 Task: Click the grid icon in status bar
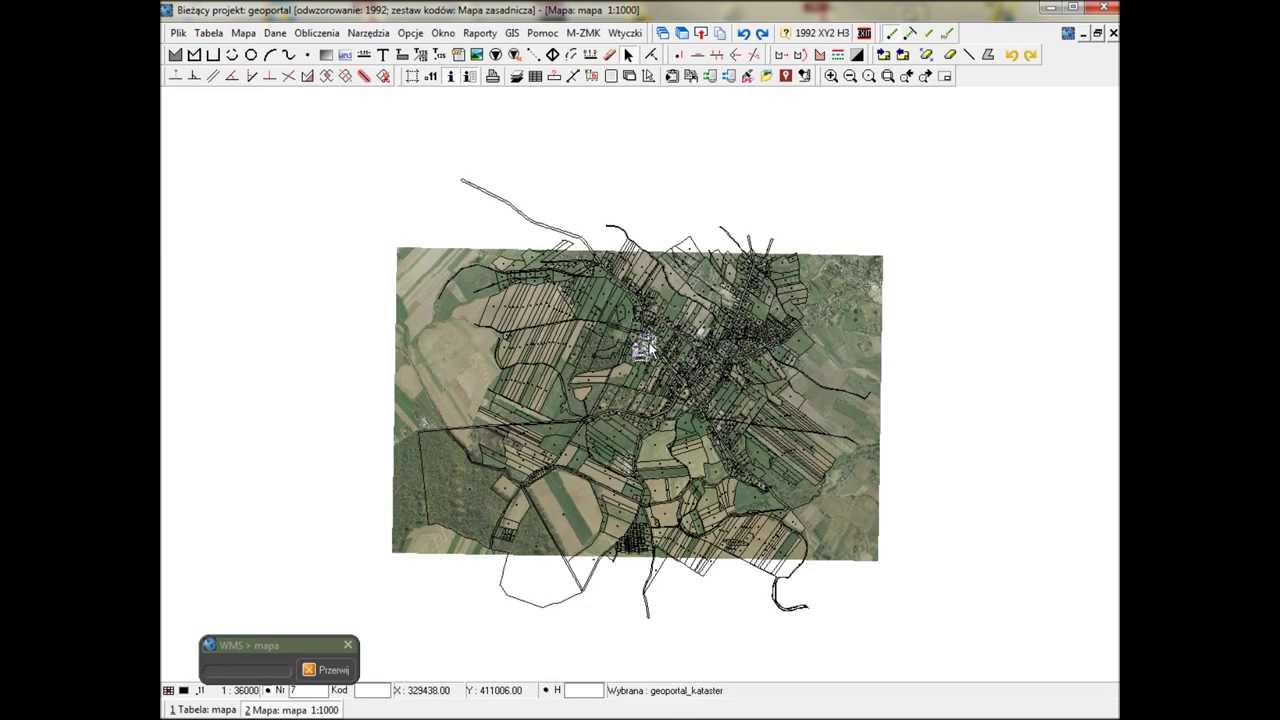pyautogui.click(x=169, y=690)
